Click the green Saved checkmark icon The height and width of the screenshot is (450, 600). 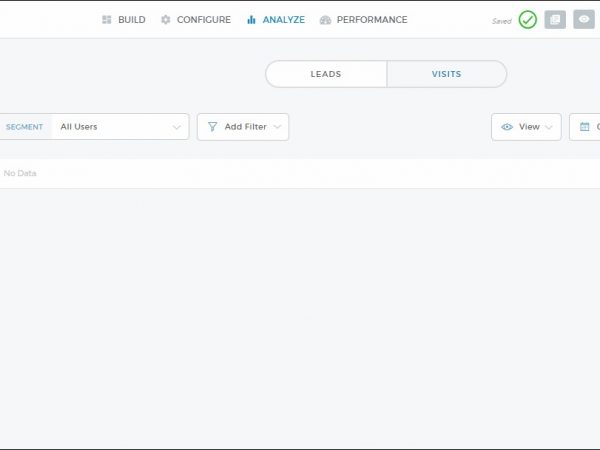527,20
